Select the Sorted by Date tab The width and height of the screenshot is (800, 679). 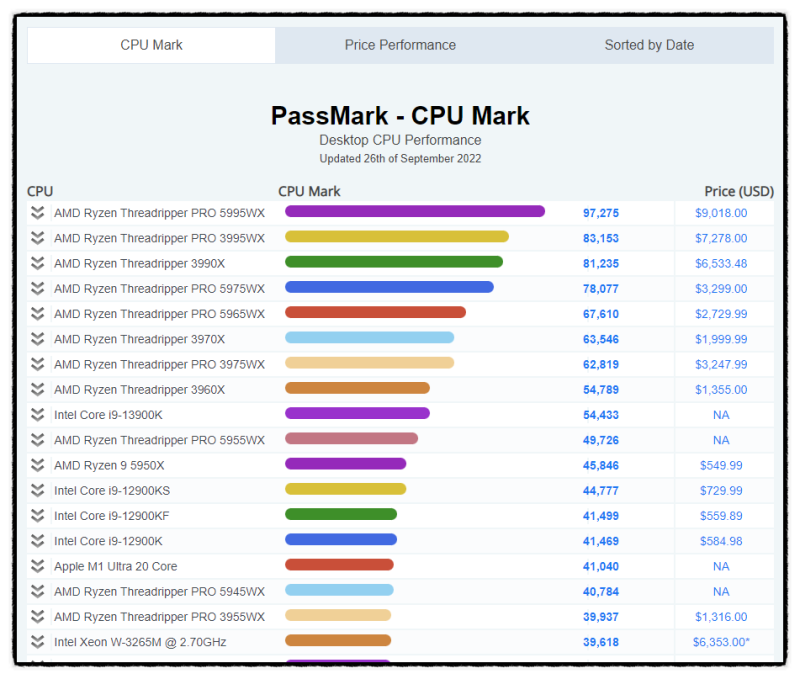click(649, 45)
